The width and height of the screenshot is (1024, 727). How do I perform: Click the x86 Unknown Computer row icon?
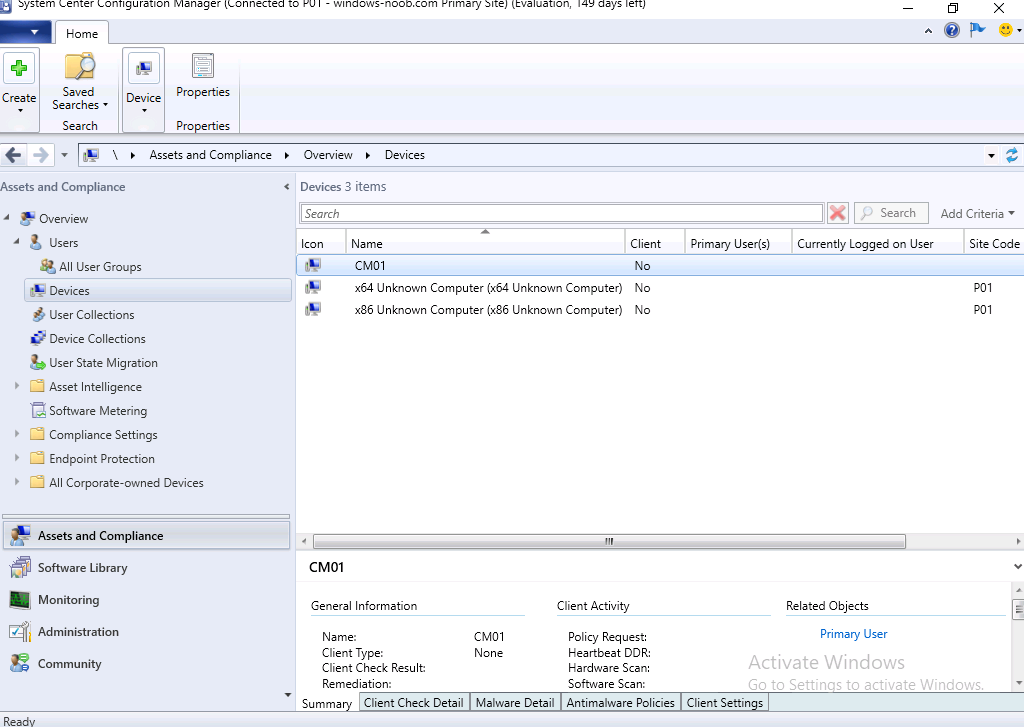click(313, 310)
